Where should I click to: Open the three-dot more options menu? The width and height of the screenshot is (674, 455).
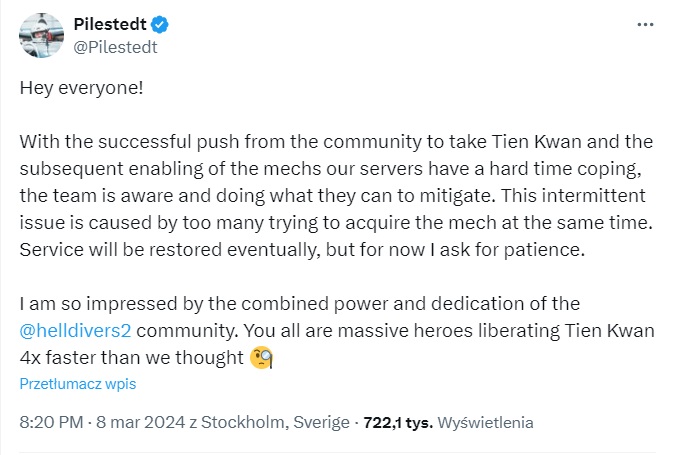645,22
